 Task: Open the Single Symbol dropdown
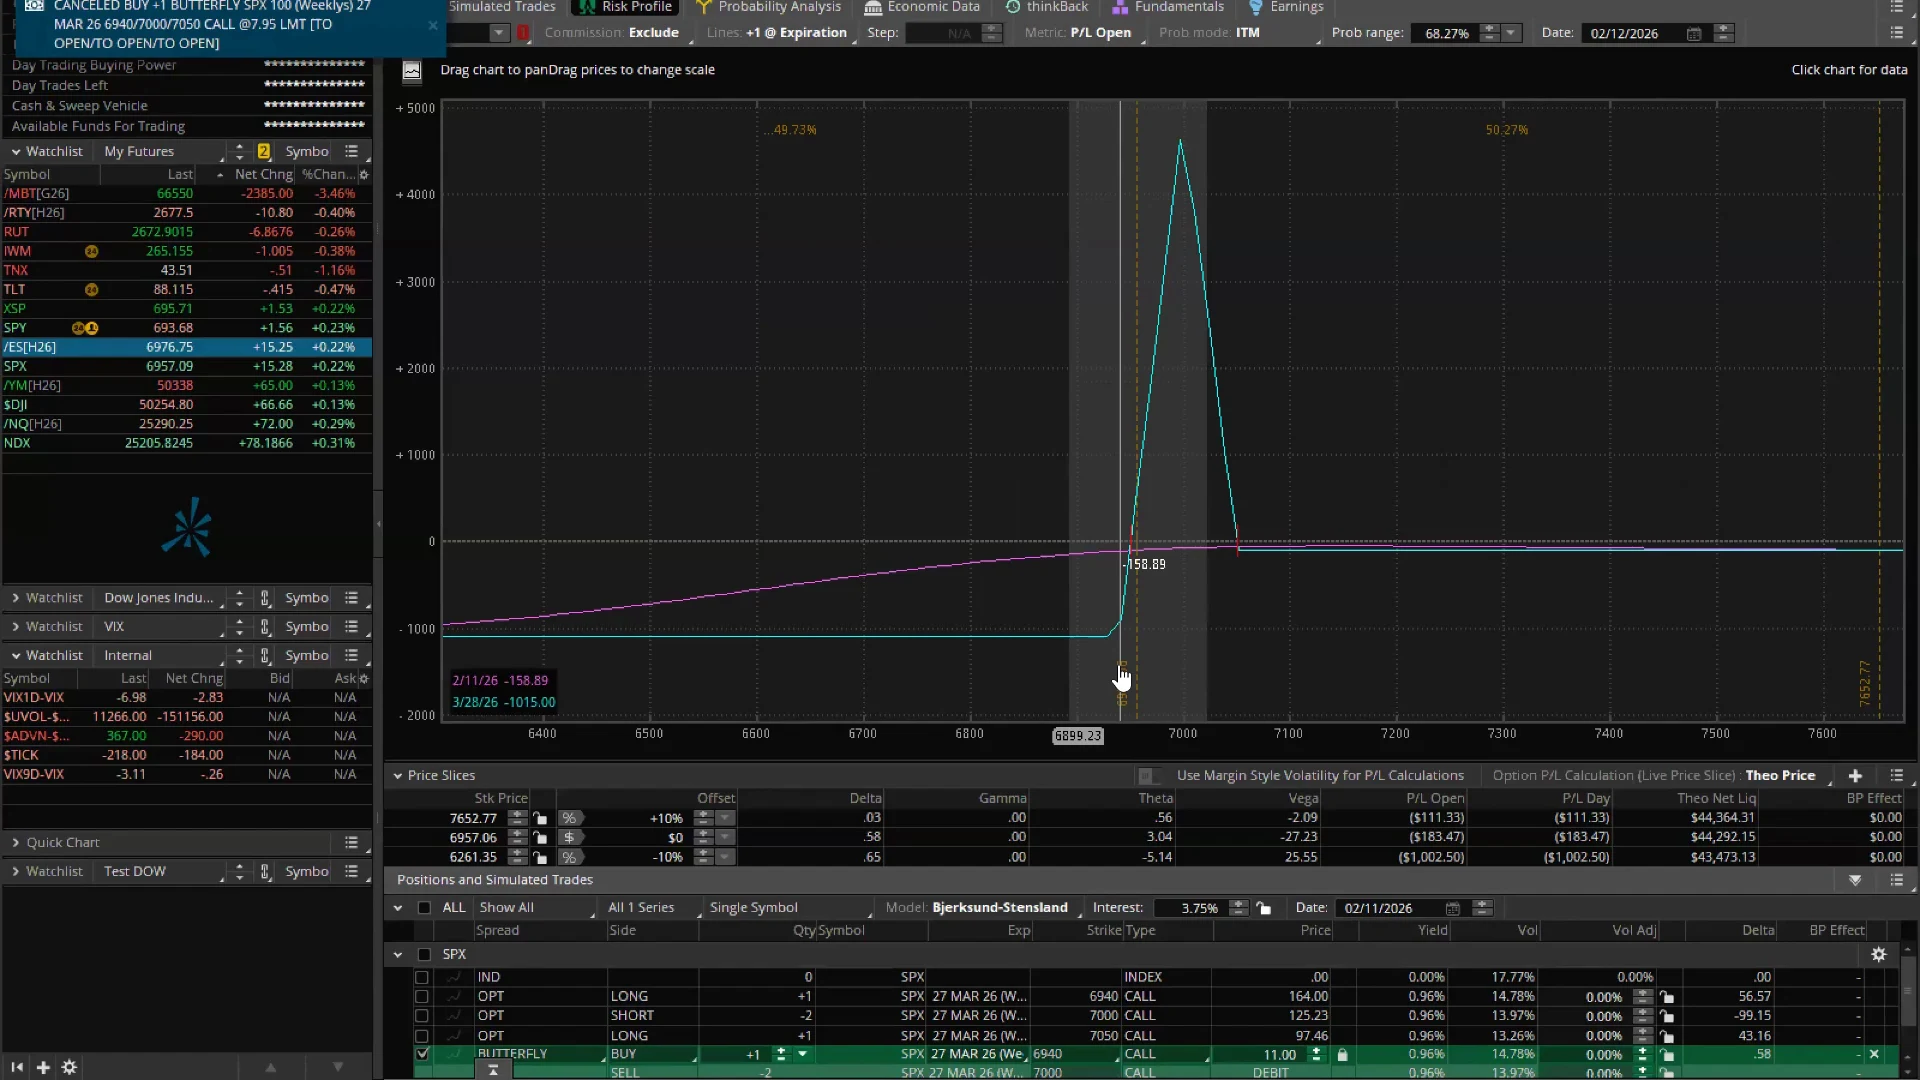pos(789,908)
